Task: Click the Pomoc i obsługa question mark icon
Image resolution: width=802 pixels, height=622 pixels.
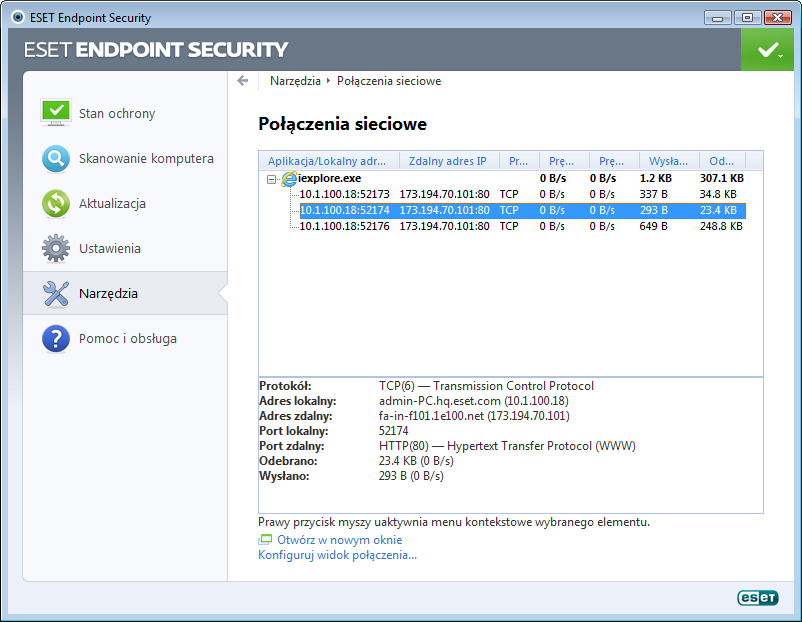Action: (x=56, y=339)
